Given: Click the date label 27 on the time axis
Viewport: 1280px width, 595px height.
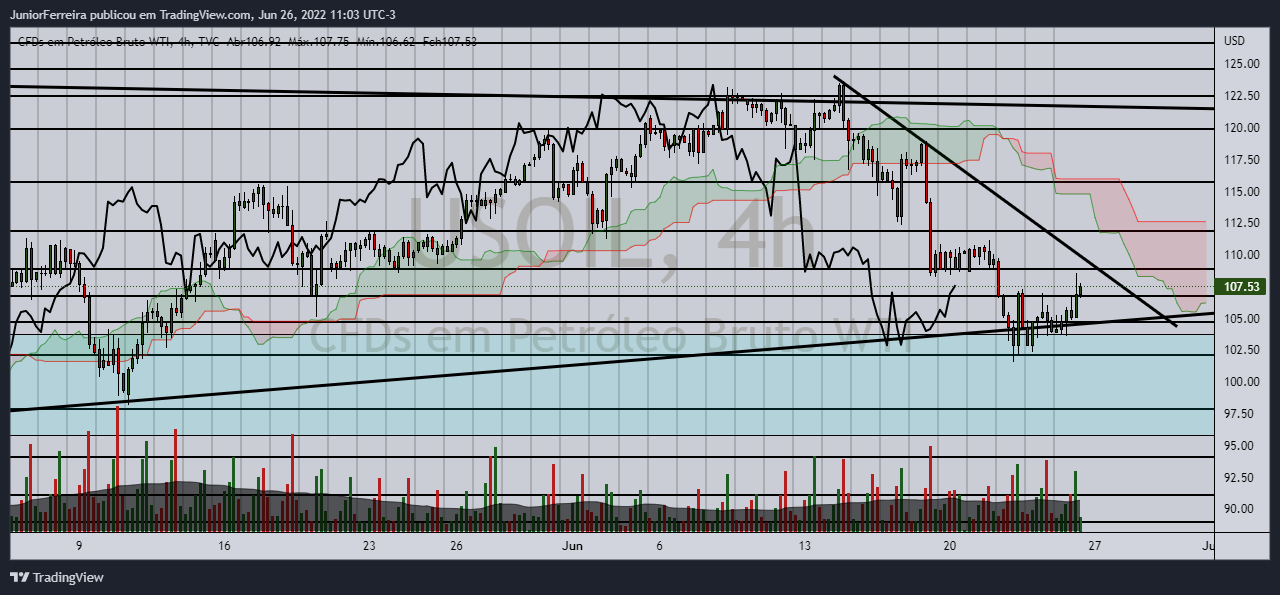Looking at the screenshot, I should 1095,546.
